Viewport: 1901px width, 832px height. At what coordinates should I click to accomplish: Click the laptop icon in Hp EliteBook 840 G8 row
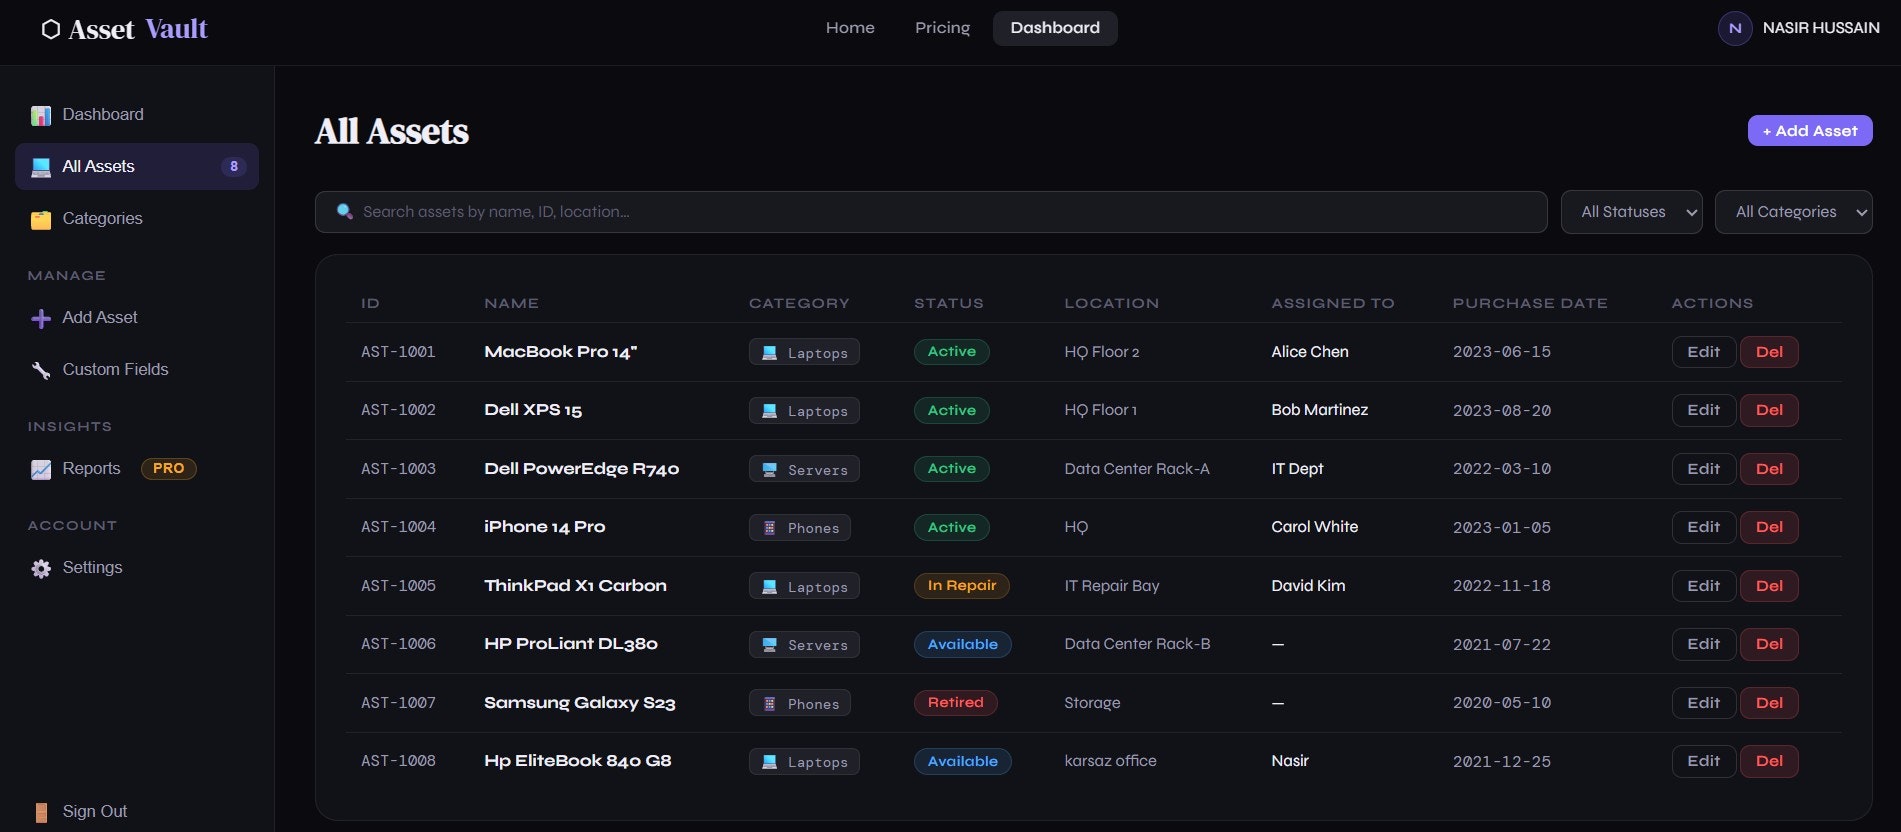[x=770, y=762]
